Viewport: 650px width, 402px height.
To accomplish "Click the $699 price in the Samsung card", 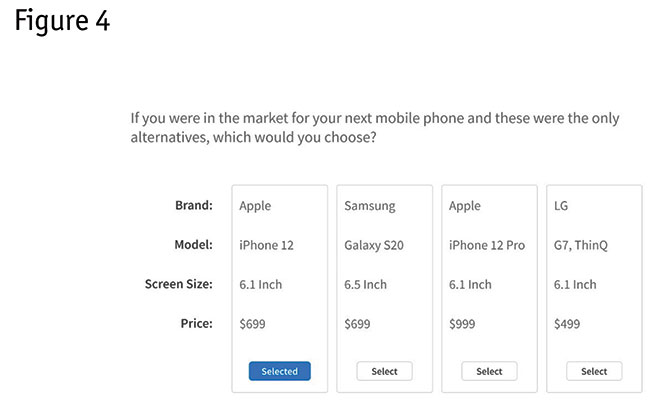I will 358,323.
